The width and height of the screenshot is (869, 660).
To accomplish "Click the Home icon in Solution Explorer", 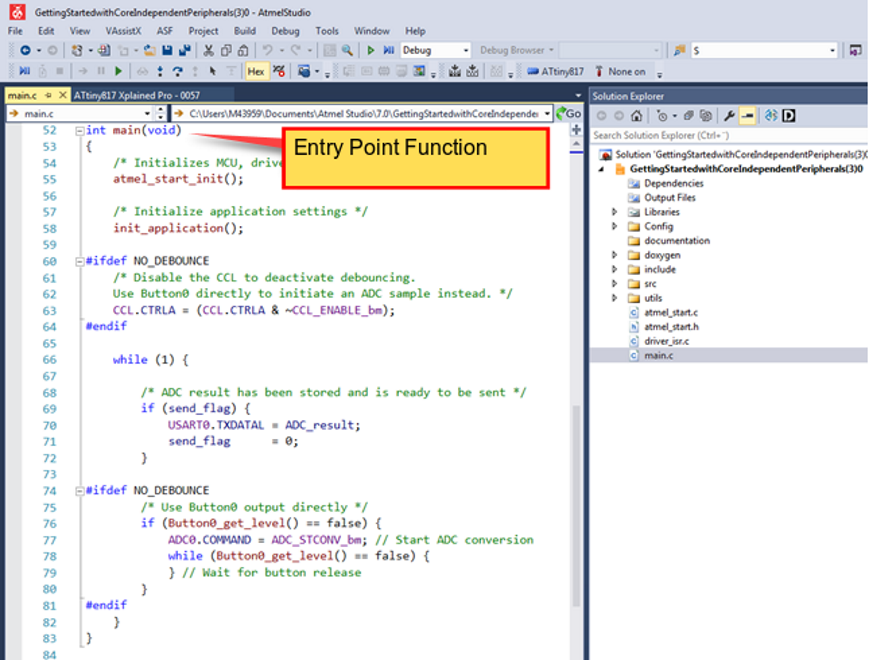I will point(637,116).
